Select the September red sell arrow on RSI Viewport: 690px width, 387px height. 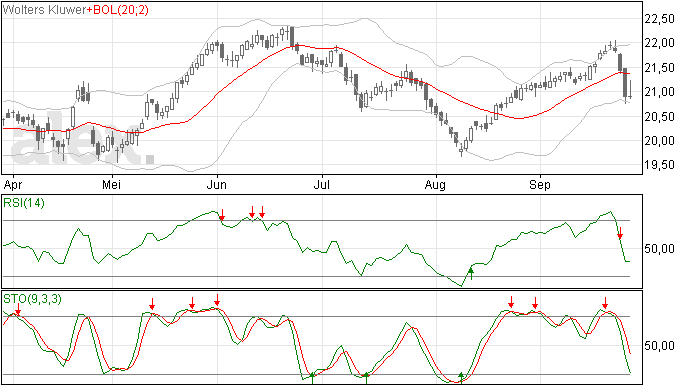pos(620,233)
